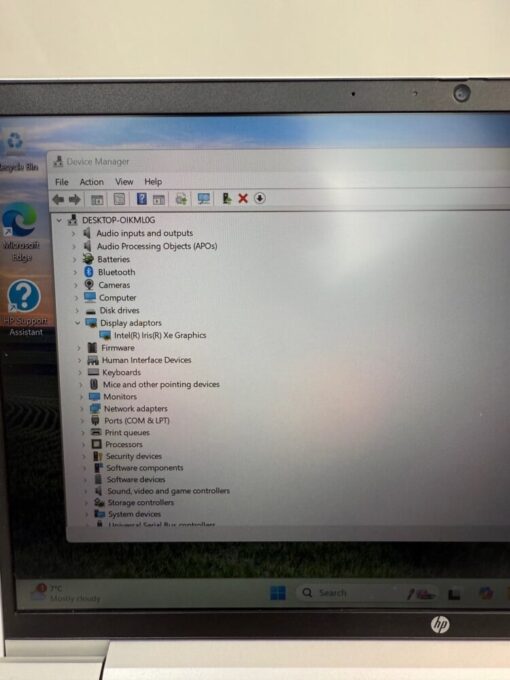Viewport: 510px width, 680px height.
Task: Expand the Batteries category
Action: (75, 259)
